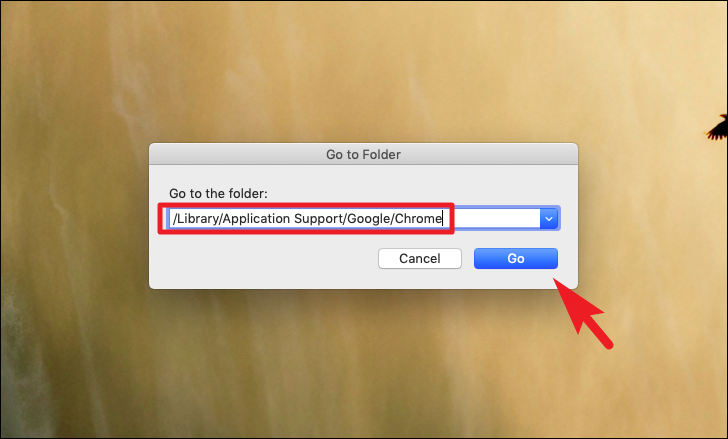The width and height of the screenshot is (728, 439).
Task: Click the Go to Folder title bar
Action: coord(364,154)
